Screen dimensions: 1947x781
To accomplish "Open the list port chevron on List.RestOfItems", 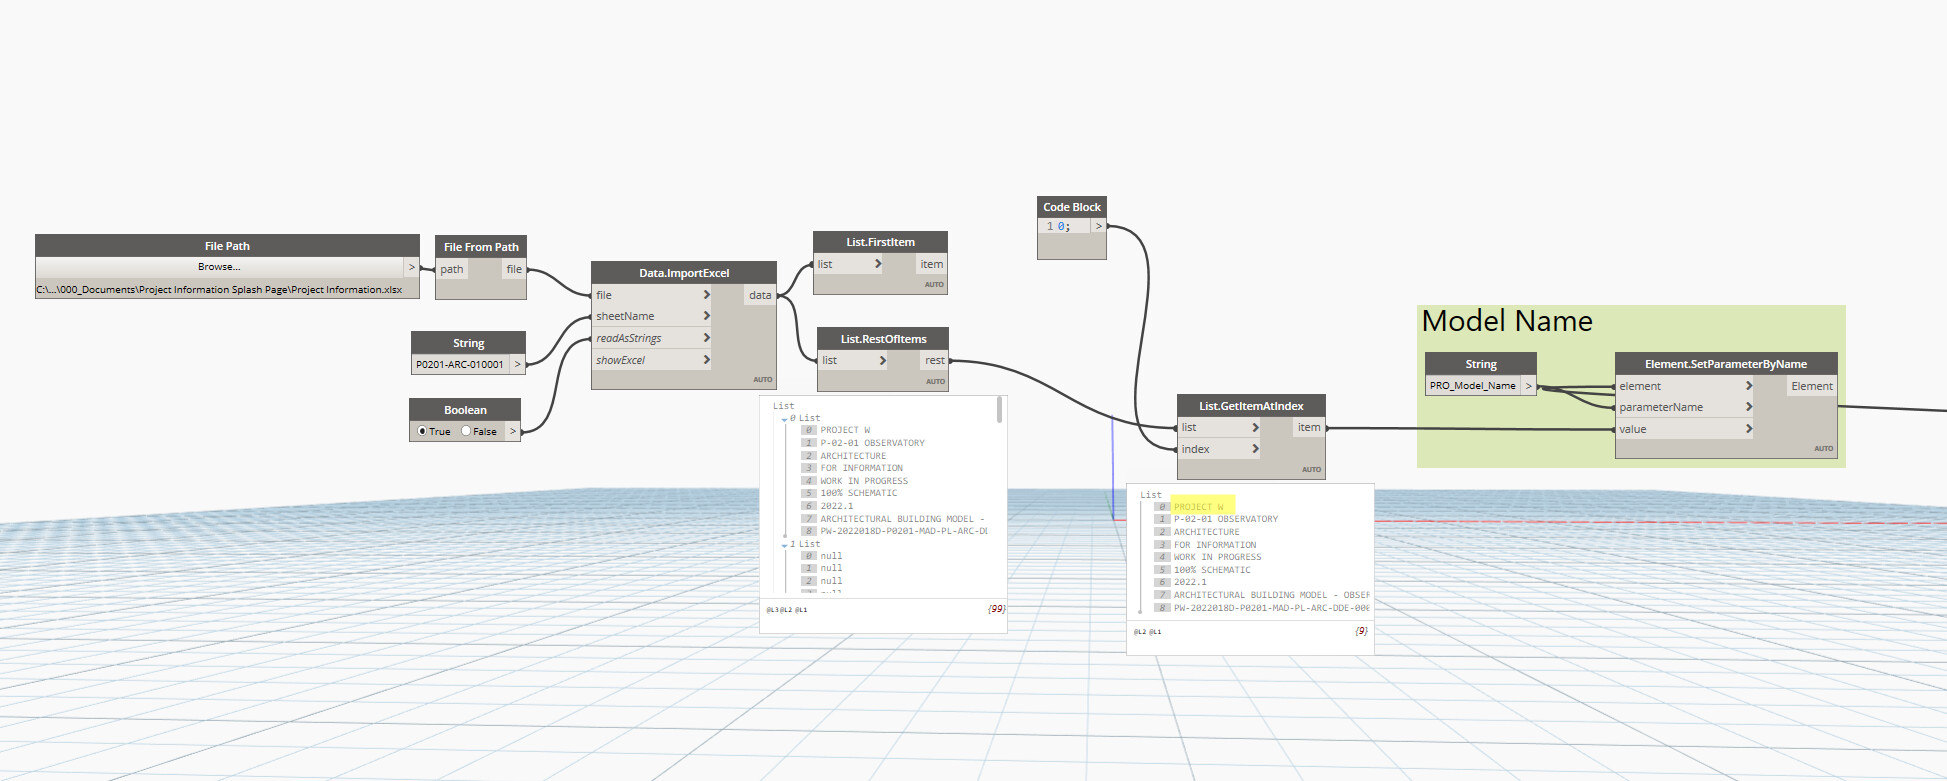I will (x=882, y=360).
